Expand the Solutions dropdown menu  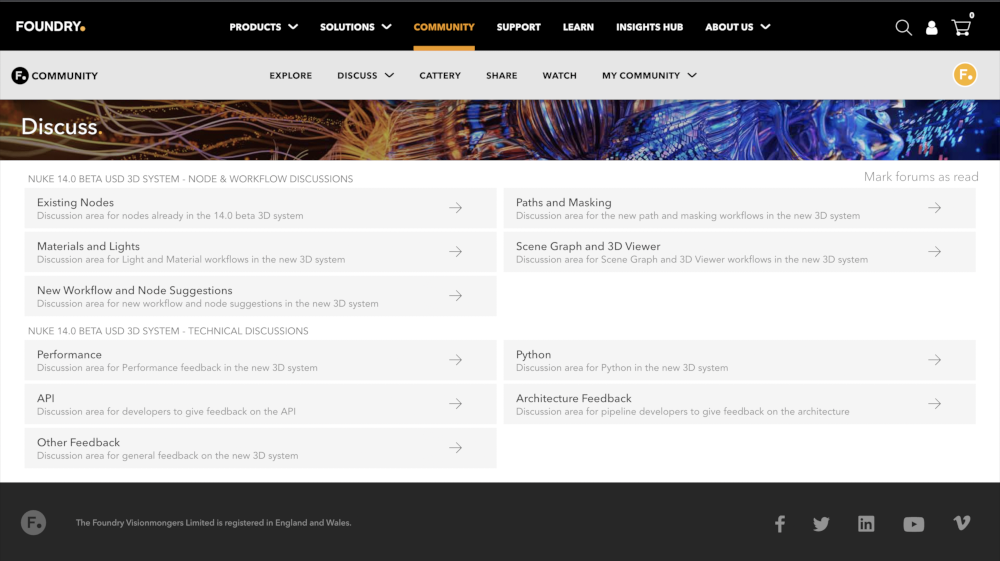click(x=355, y=27)
